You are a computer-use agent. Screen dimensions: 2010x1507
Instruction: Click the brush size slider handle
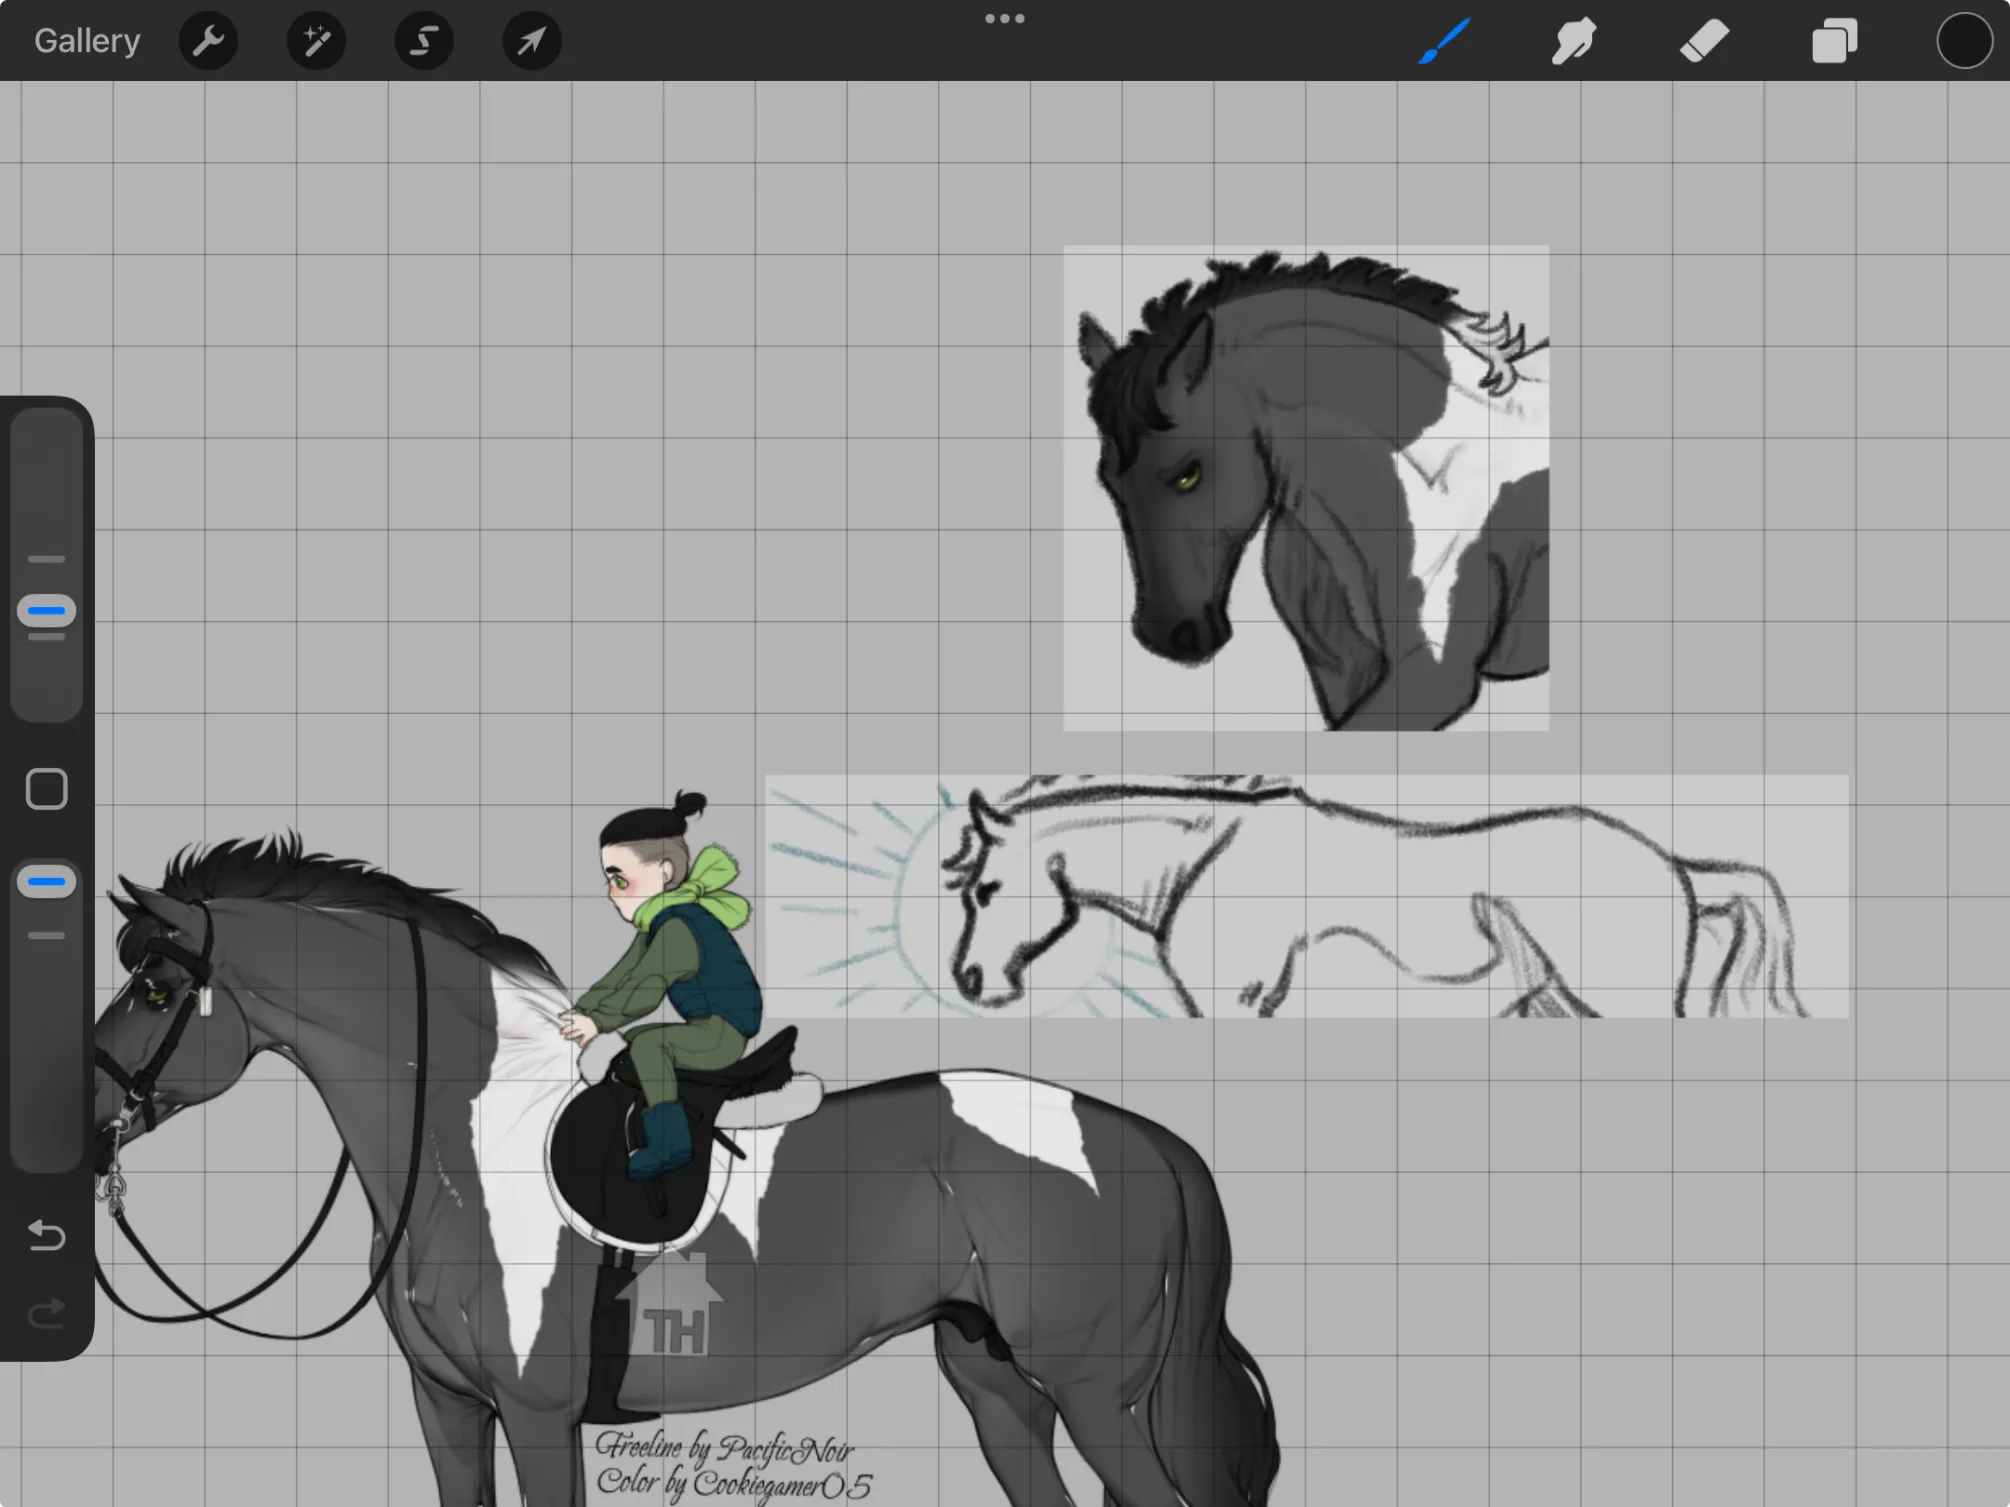tap(46, 610)
